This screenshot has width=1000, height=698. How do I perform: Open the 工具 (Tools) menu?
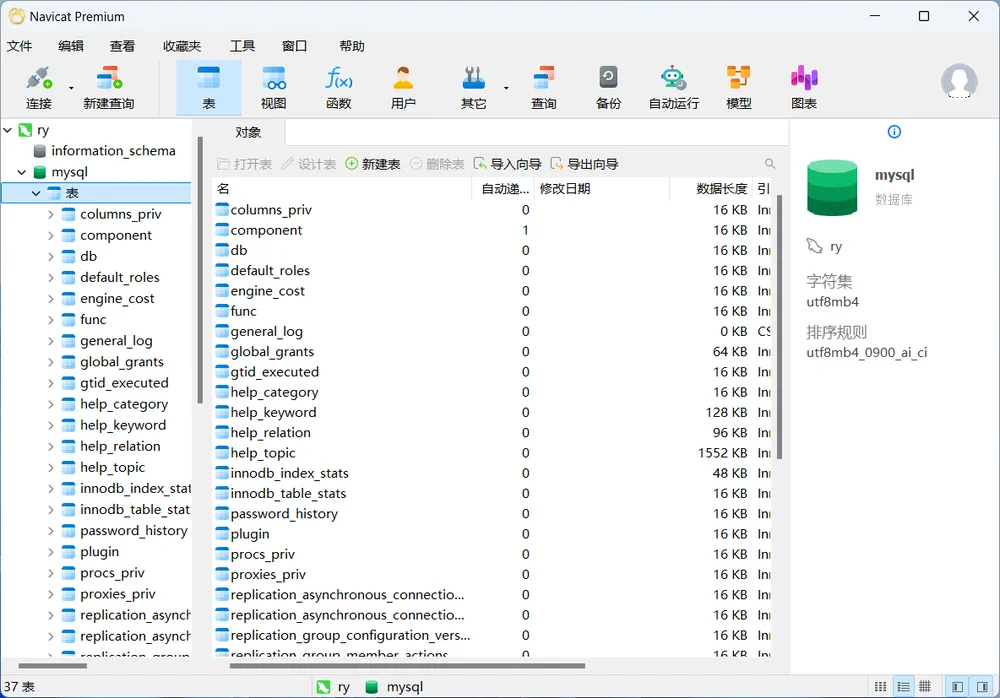pos(241,45)
